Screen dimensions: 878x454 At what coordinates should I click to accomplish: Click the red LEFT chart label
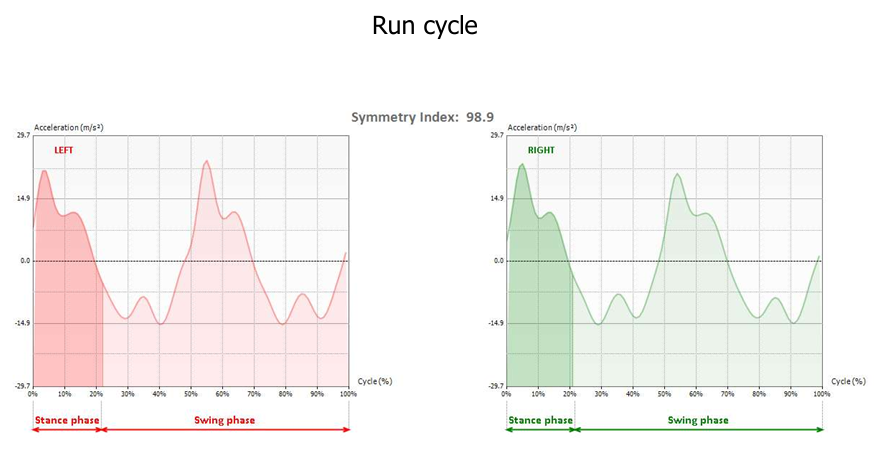tap(64, 150)
